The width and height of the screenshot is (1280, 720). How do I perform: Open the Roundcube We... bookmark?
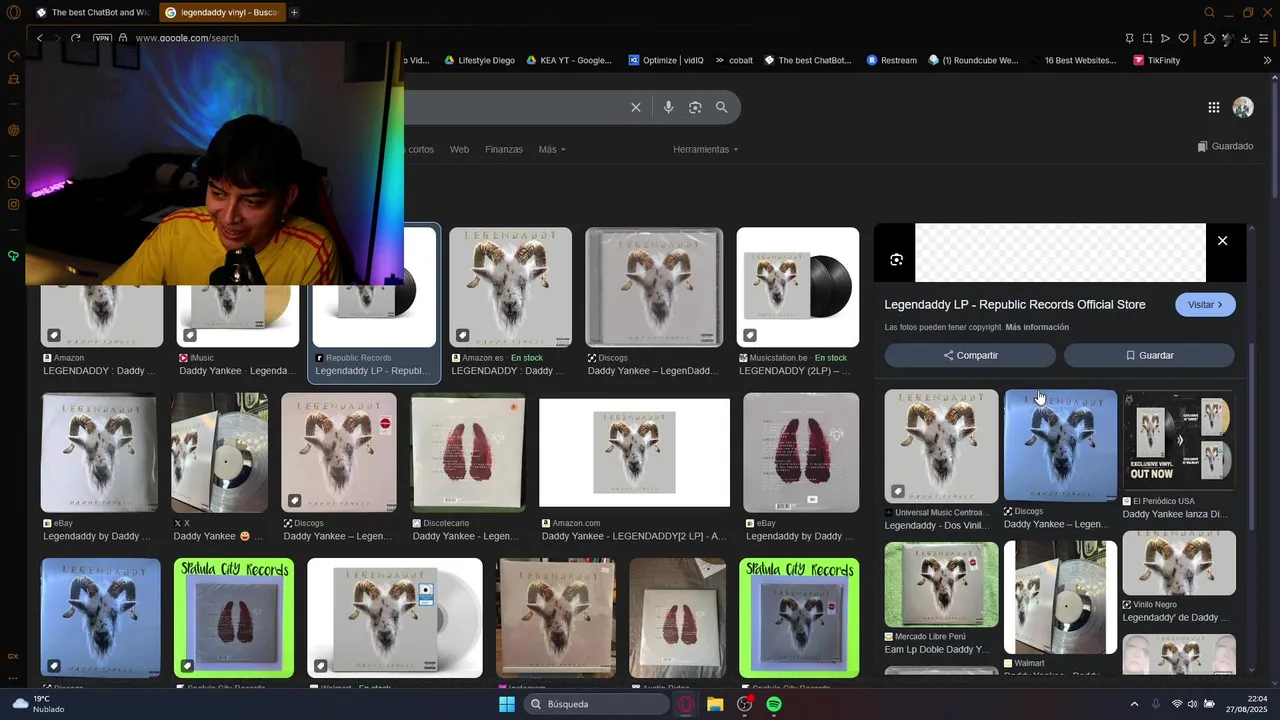coord(973,60)
